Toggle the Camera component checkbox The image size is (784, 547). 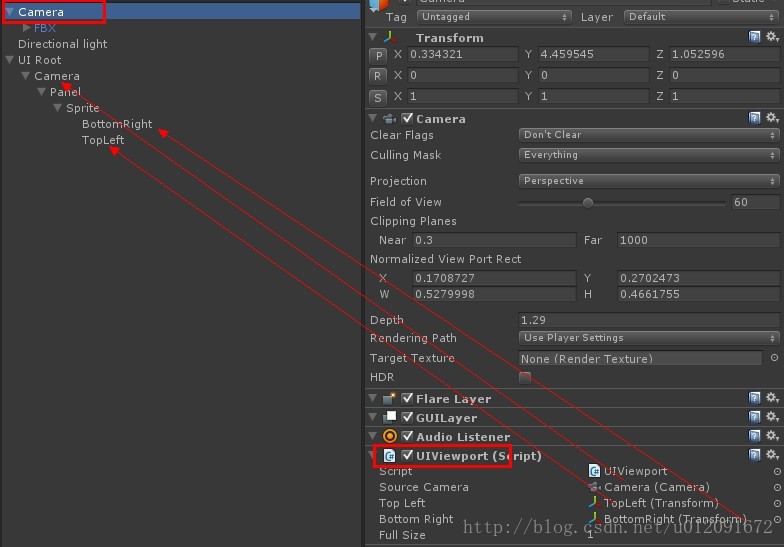408,118
